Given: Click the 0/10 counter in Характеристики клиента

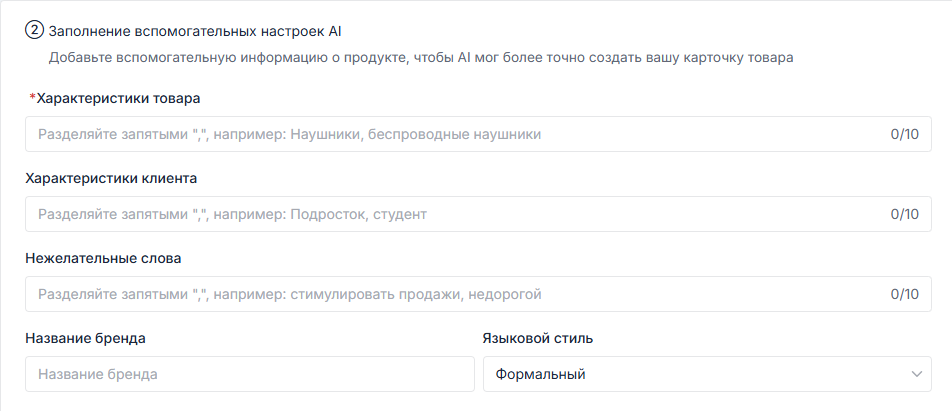Looking at the screenshot, I should [x=905, y=214].
